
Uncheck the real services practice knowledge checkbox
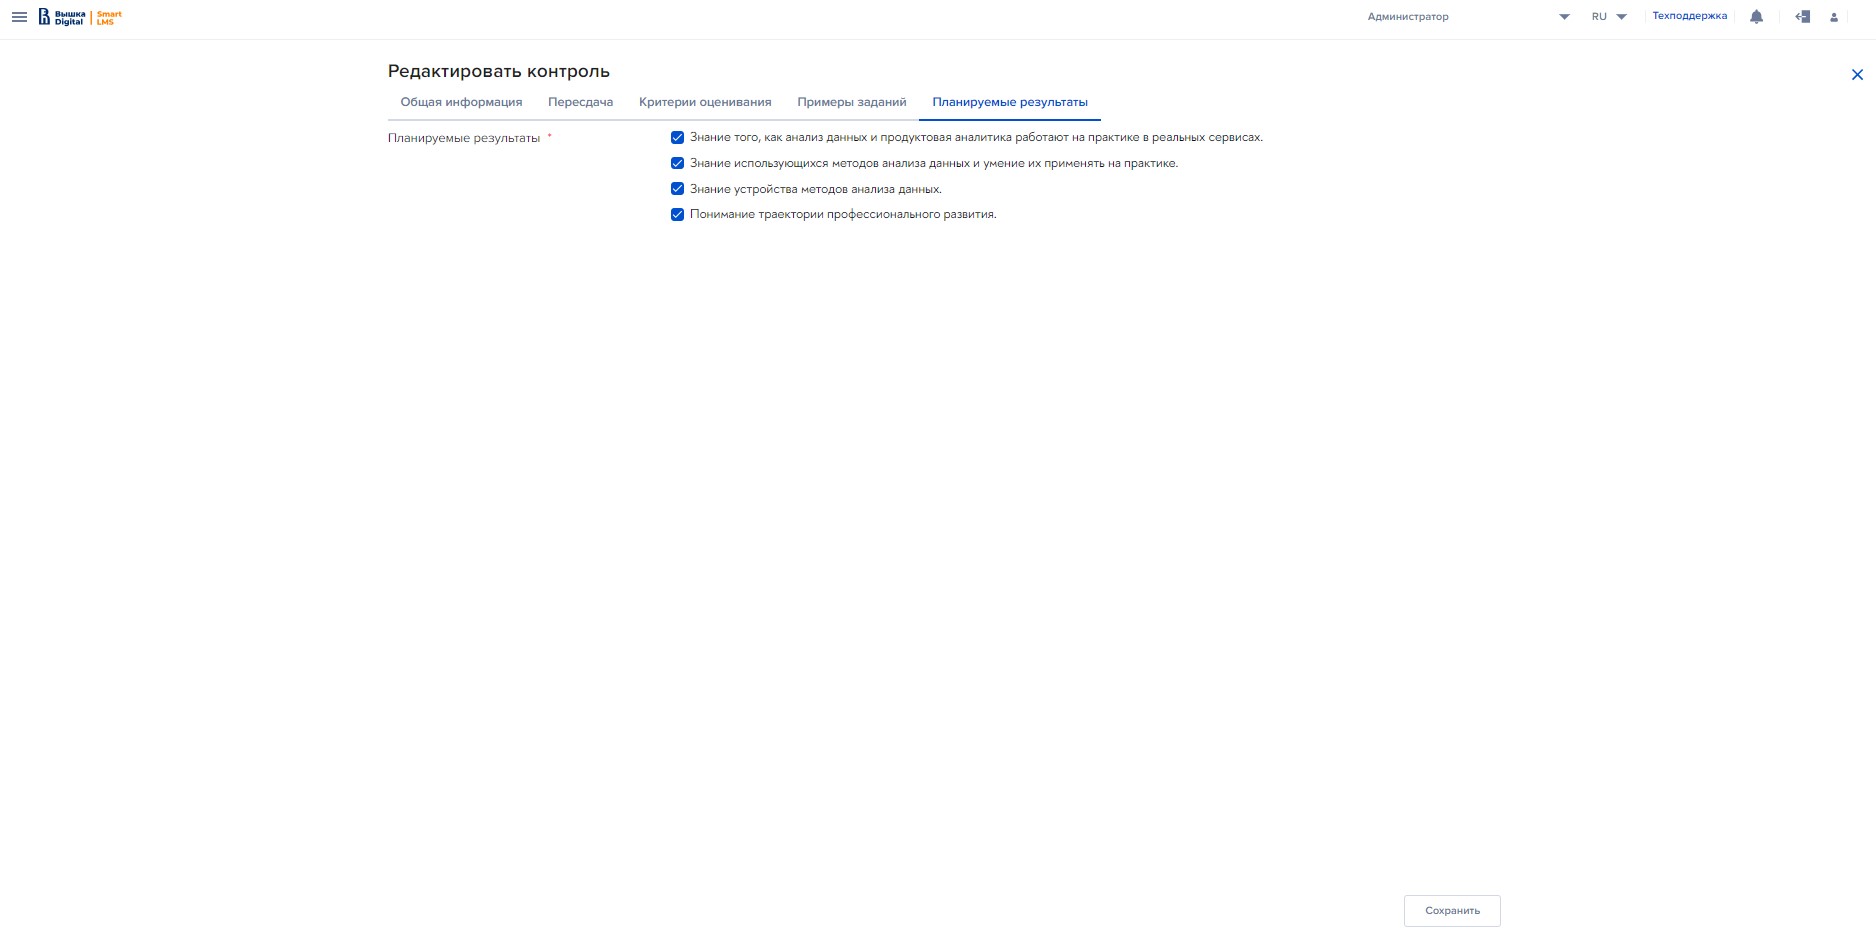[x=677, y=138]
